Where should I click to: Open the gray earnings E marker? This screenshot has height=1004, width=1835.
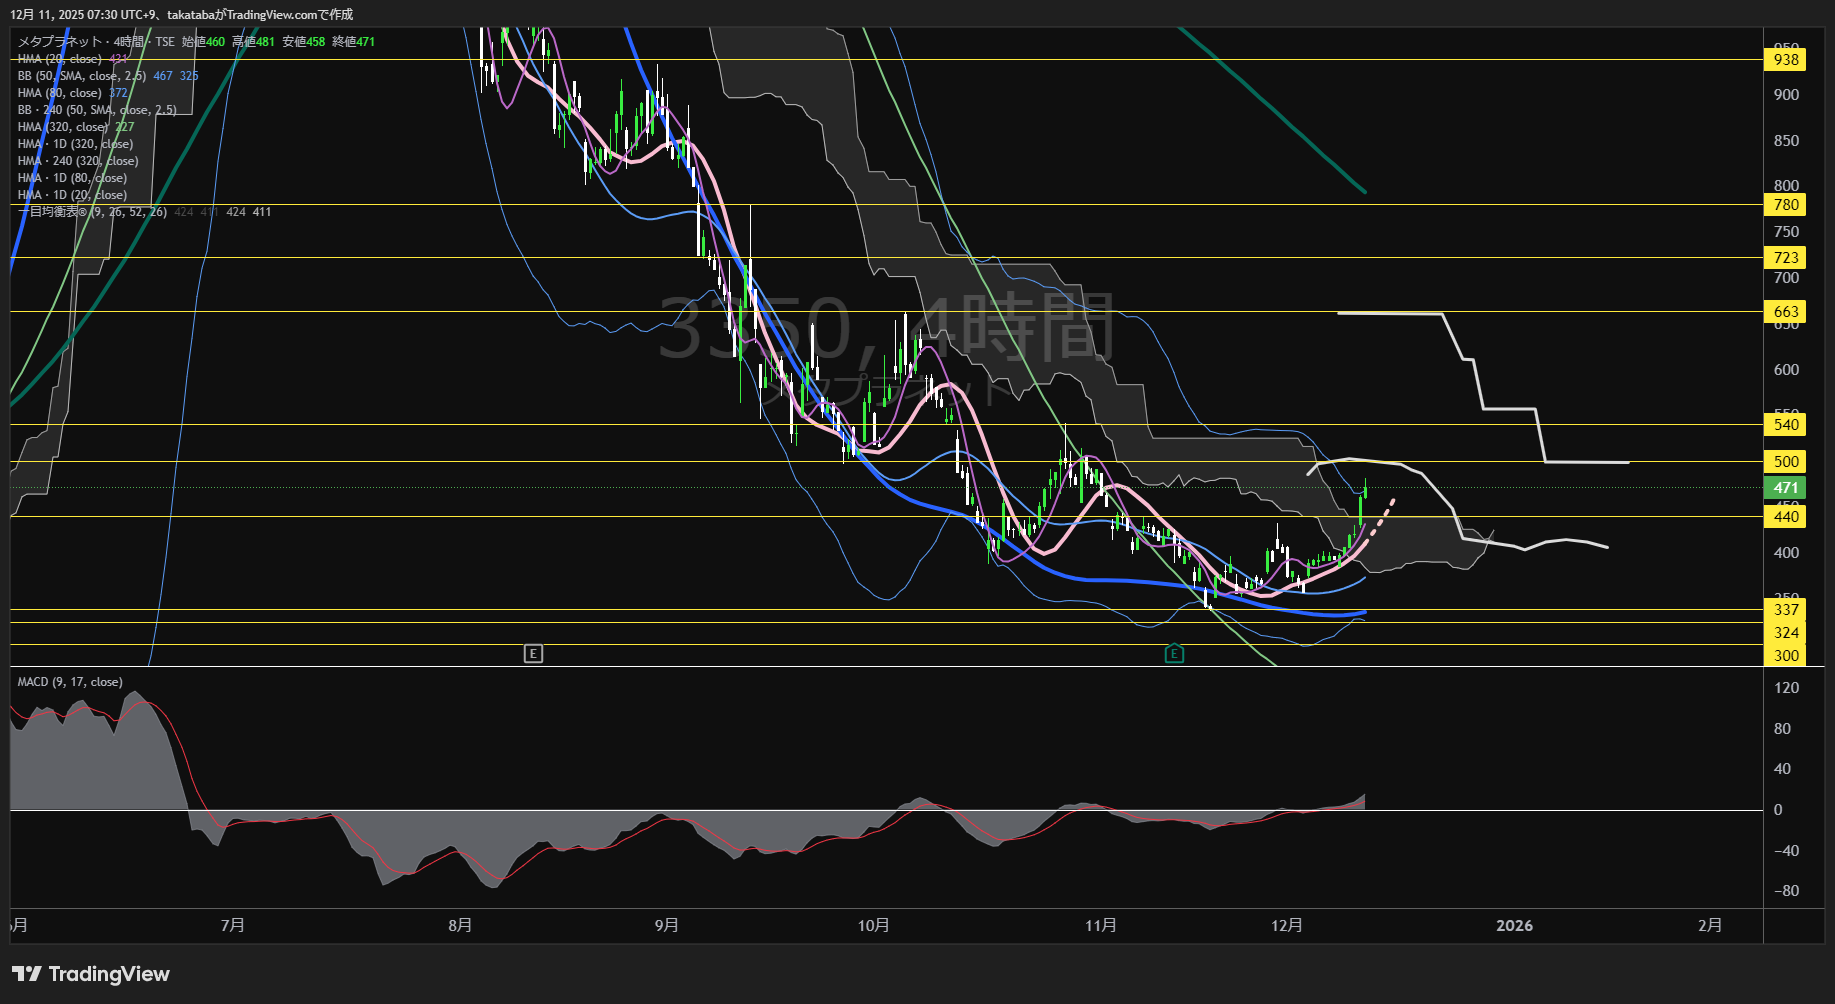pyautogui.click(x=533, y=654)
